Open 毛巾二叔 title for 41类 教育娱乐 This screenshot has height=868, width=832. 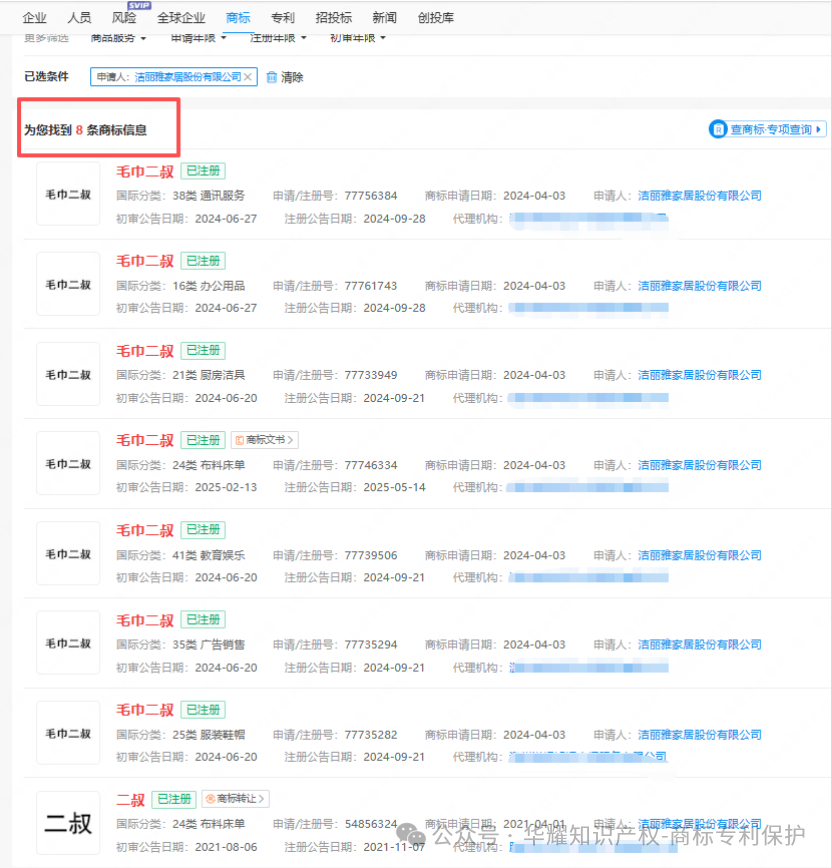point(145,530)
